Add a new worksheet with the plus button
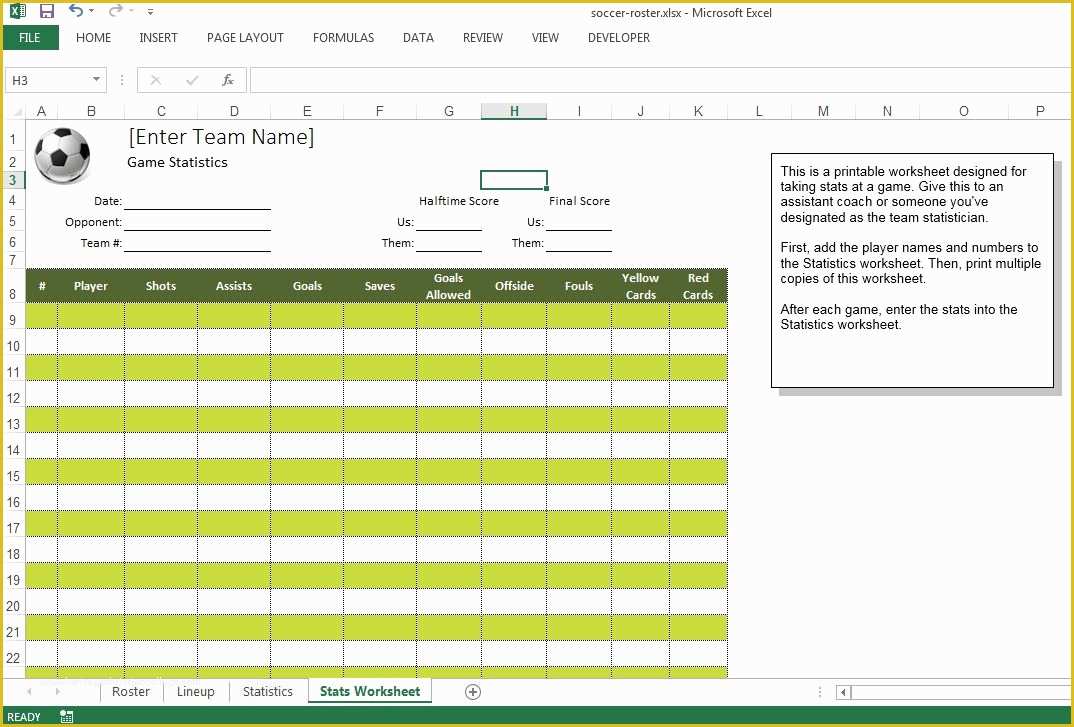The height and width of the screenshot is (727, 1074). point(472,691)
